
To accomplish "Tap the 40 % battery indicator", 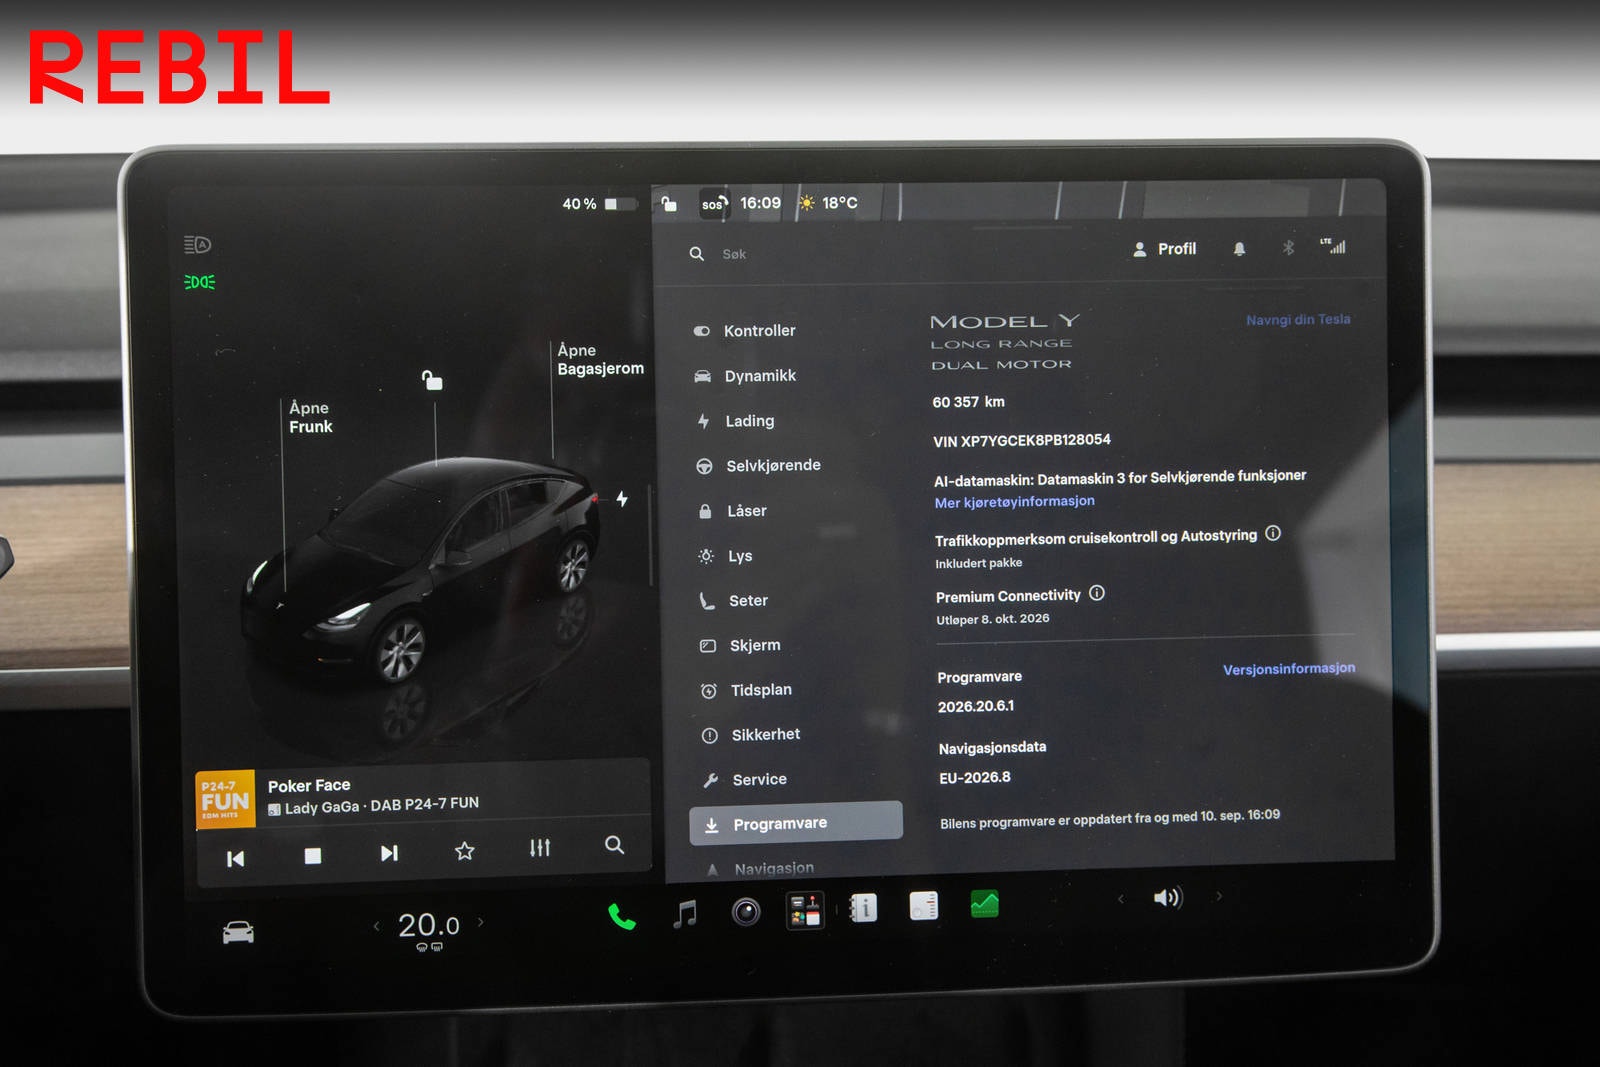I will point(598,204).
